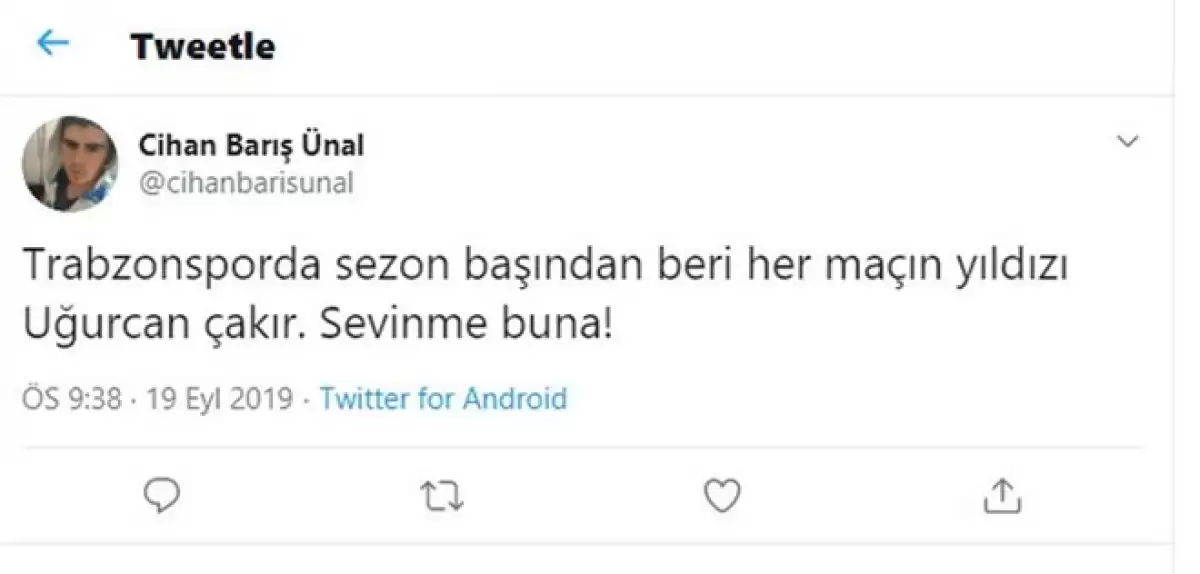Click the Twitter for Android source link

click(x=443, y=399)
